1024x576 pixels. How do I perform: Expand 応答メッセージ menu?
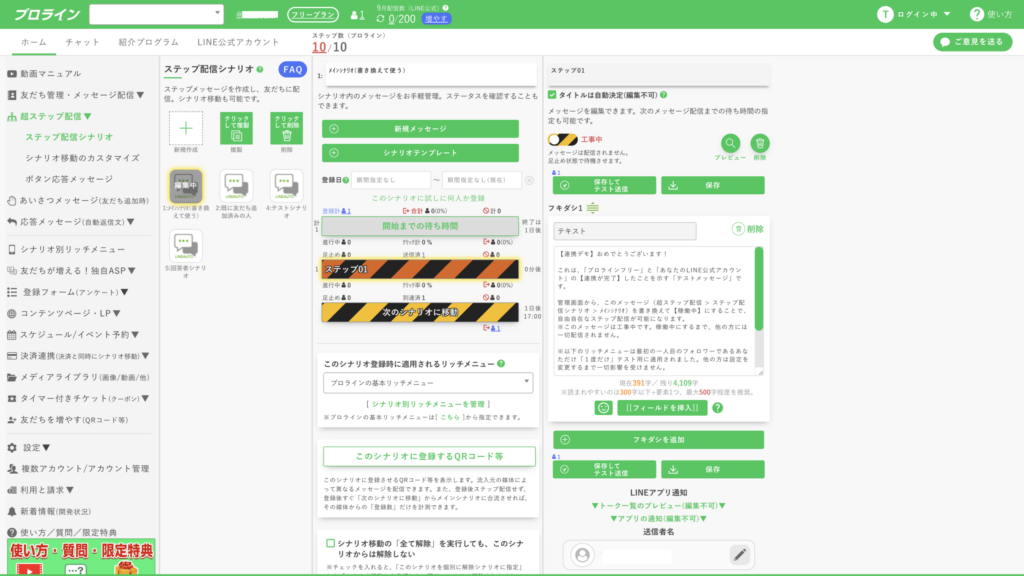[x=71, y=222]
